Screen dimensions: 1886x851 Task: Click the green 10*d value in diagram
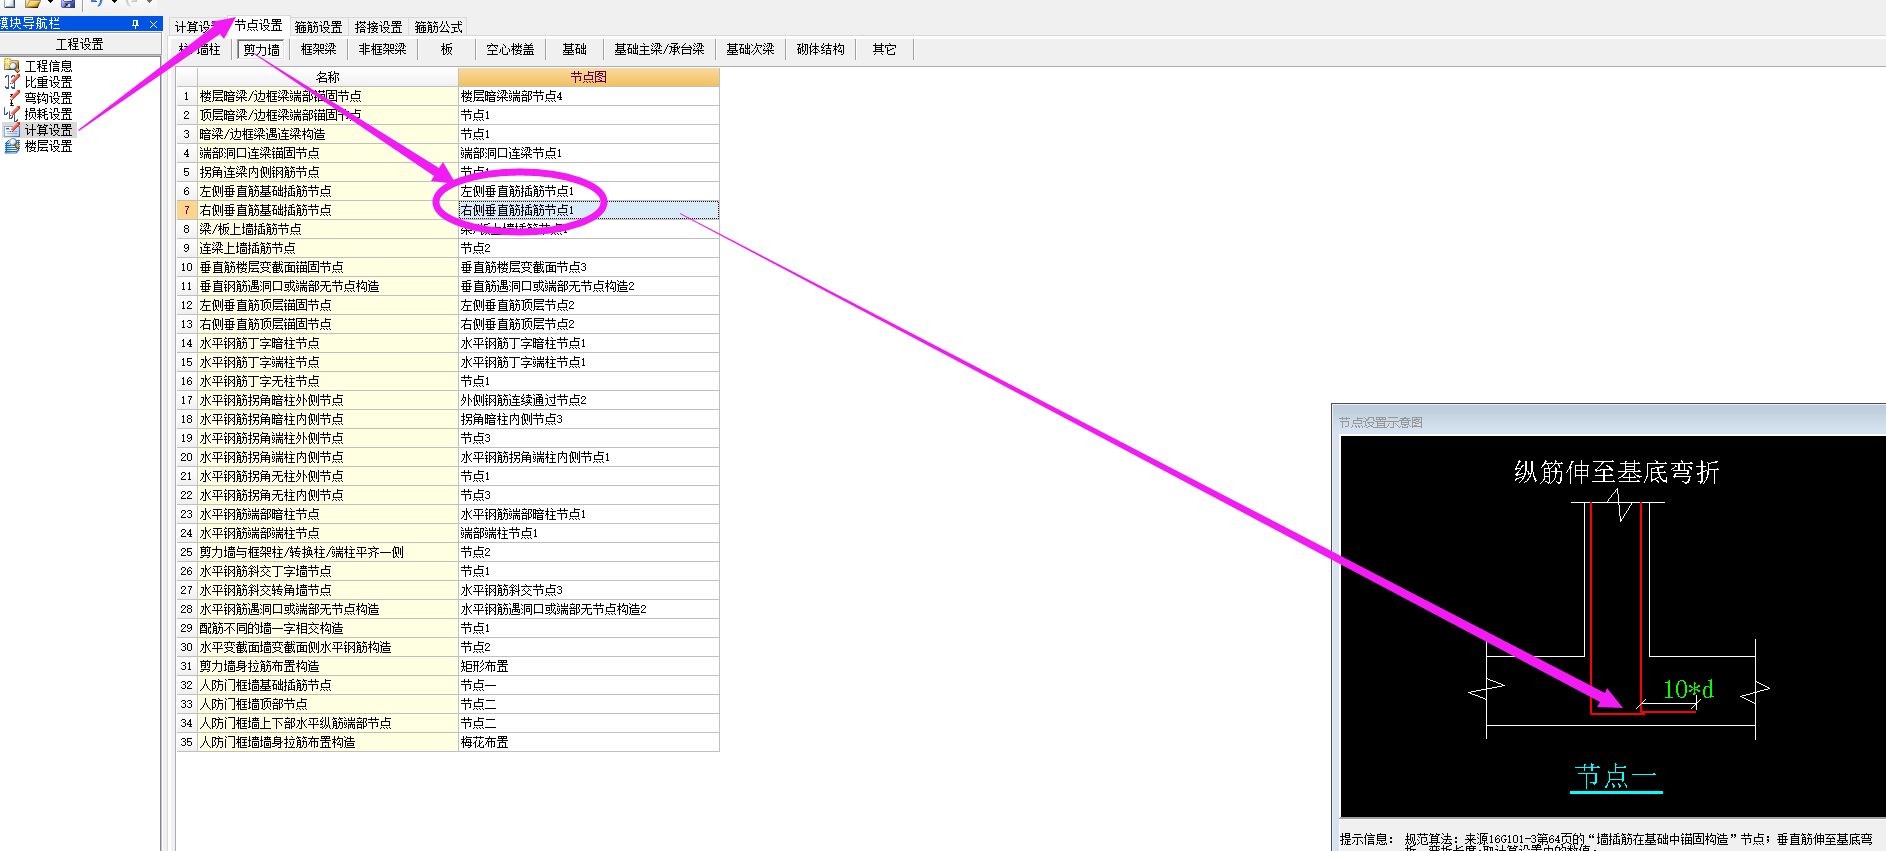click(x=1687, y=689)
